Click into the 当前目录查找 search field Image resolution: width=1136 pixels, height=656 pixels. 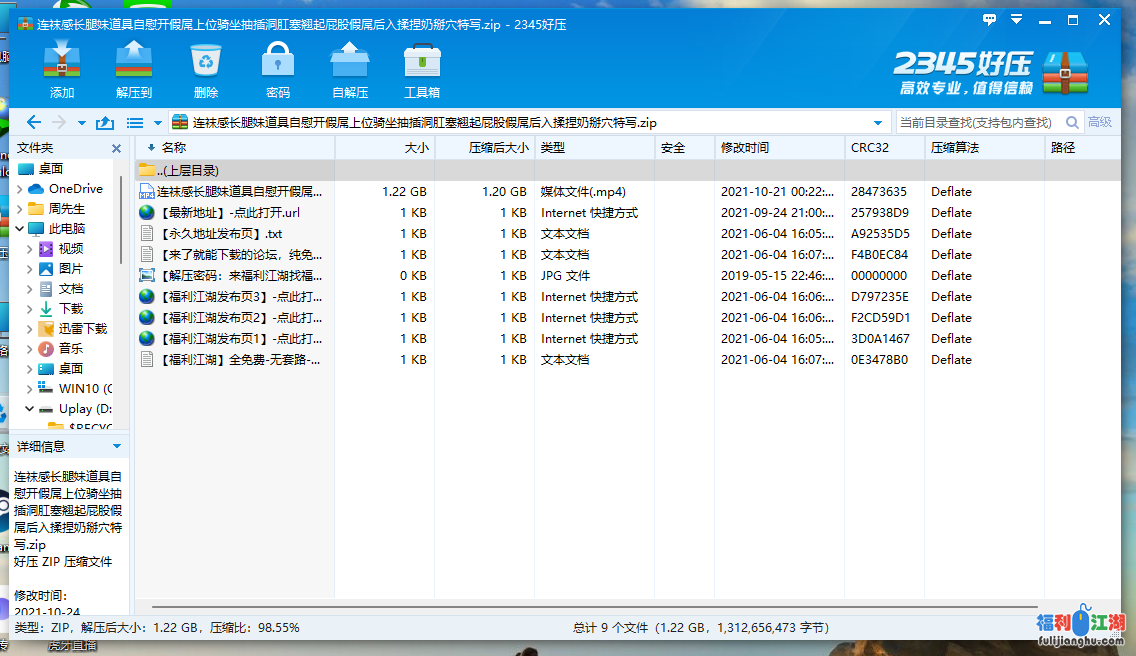coord(975,123)
